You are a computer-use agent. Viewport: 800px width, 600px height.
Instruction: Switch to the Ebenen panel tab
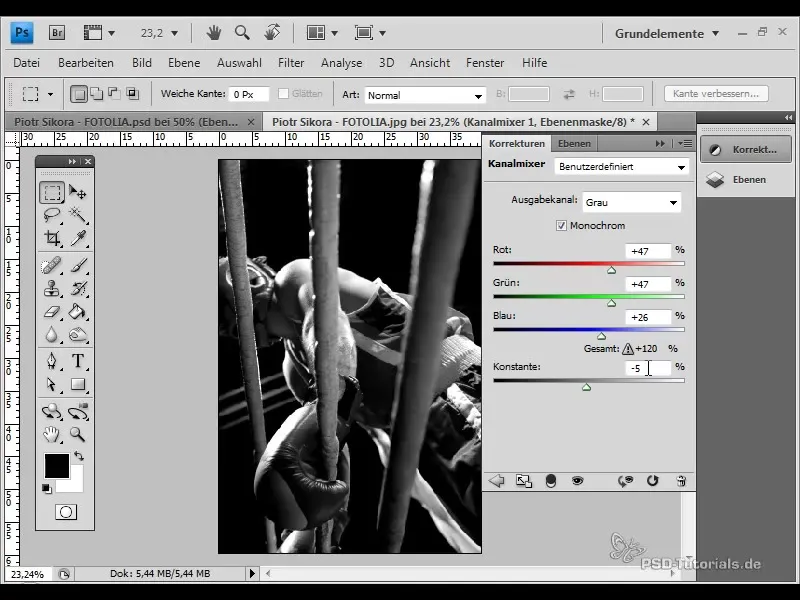point(574,144)
